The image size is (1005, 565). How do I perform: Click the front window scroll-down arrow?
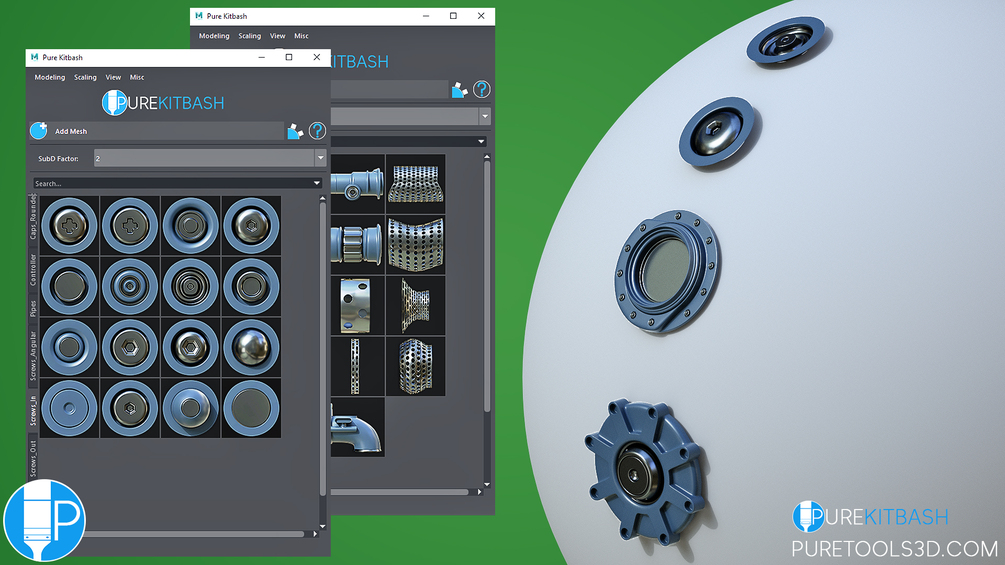point(322,527)
